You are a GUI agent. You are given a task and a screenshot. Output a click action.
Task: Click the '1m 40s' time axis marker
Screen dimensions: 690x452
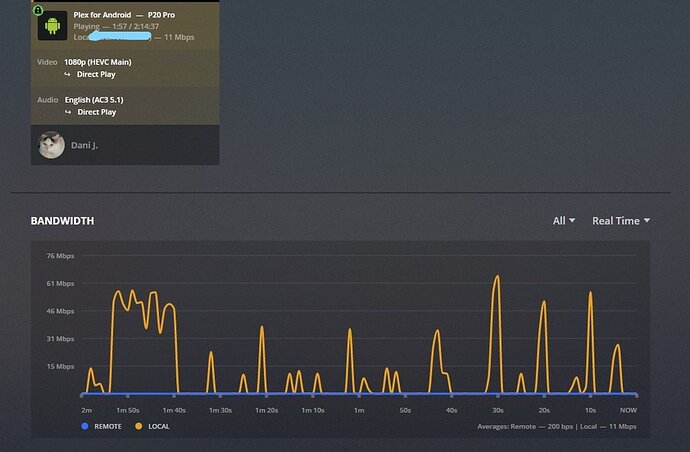pyautogui.click(x=174, y=410)
